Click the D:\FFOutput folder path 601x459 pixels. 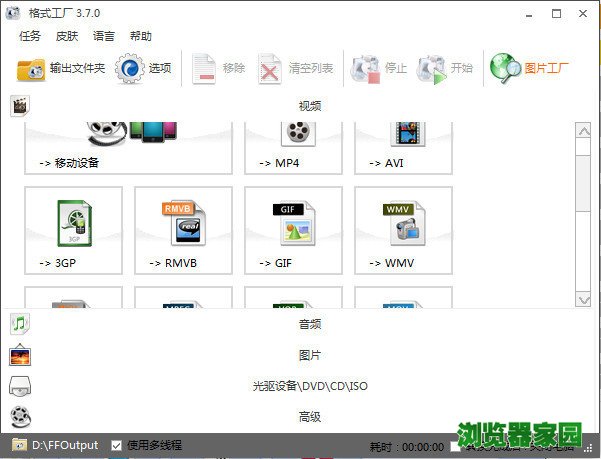click(x=64, y=445)
